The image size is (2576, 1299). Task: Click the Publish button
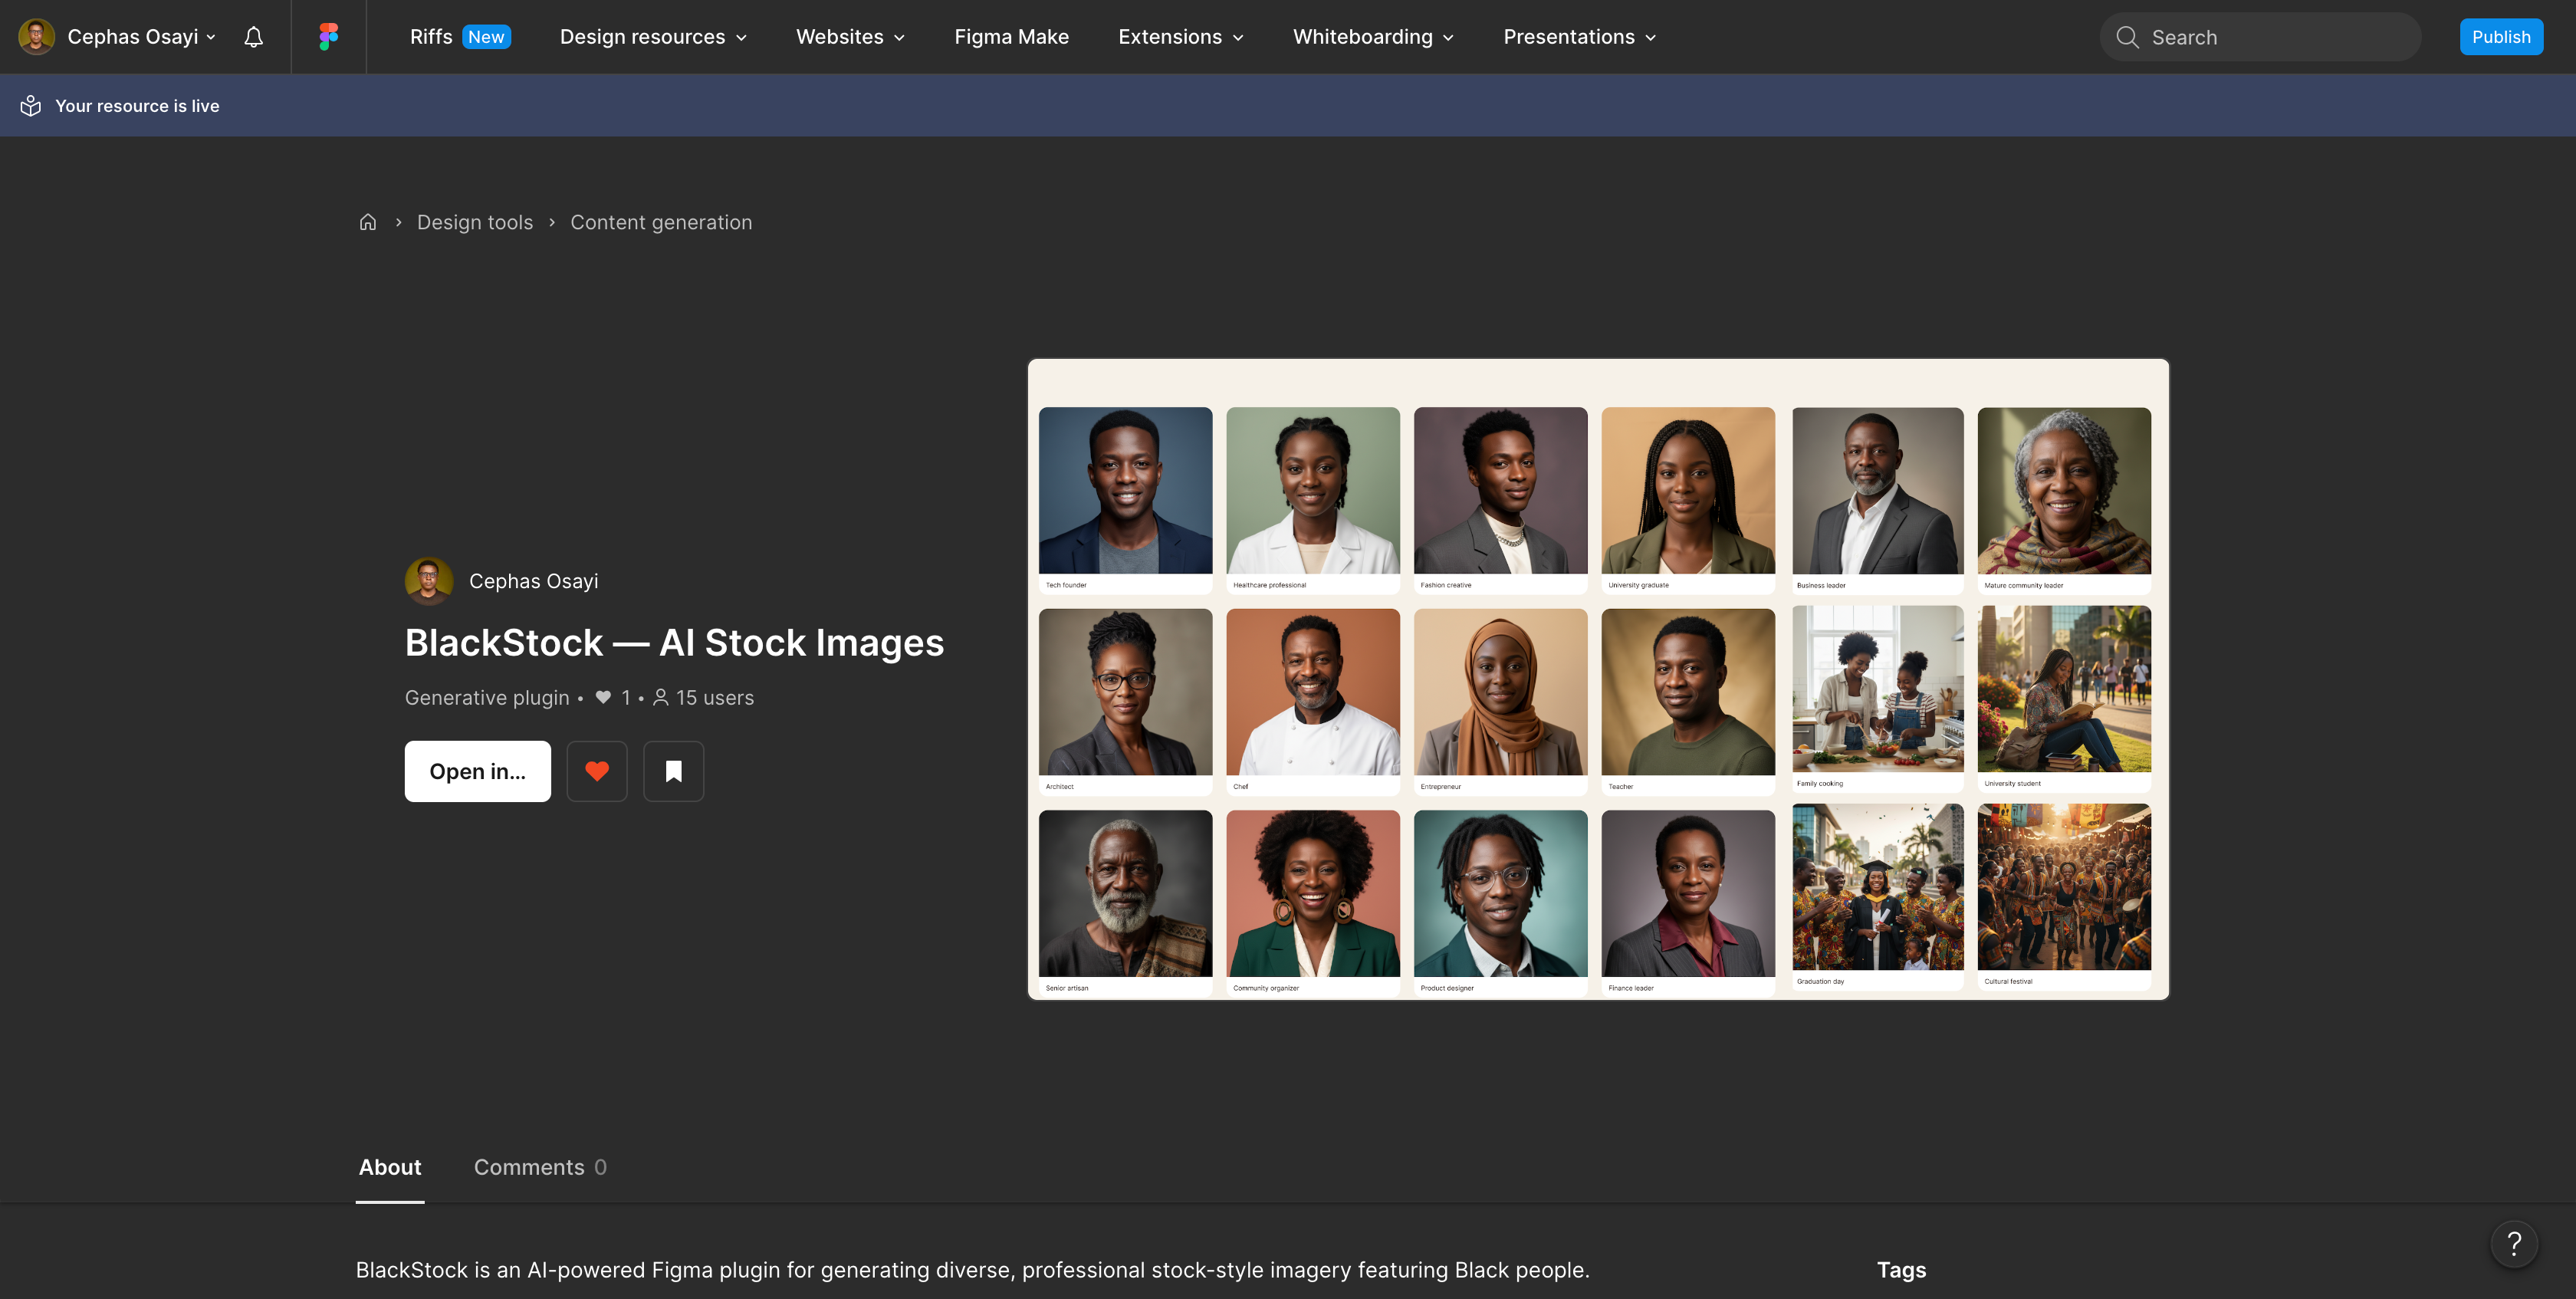(x=2501, y=37)
